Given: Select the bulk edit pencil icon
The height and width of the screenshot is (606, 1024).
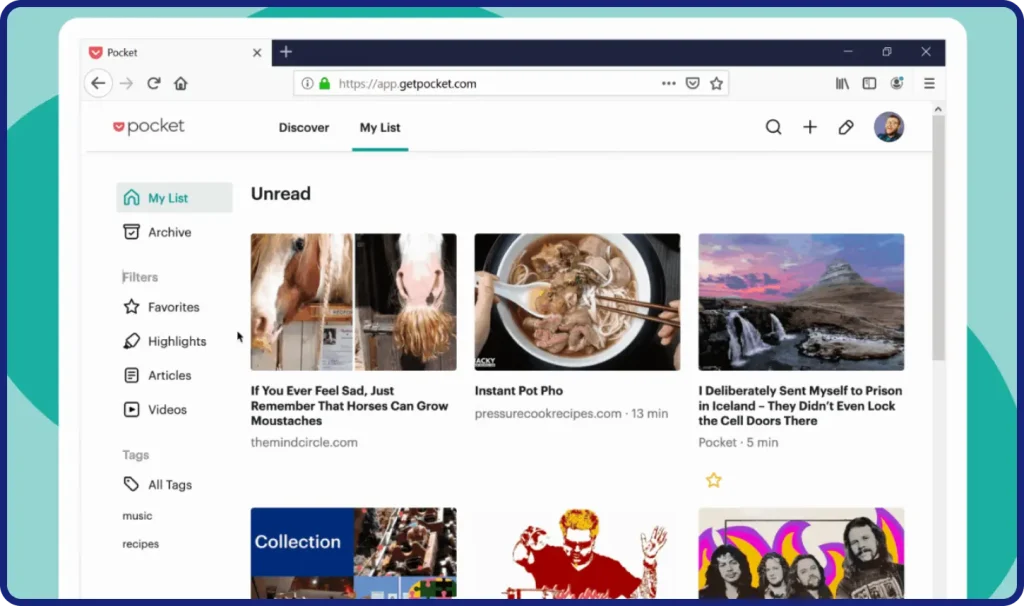Looking at the screenshot, I should 846,127.
